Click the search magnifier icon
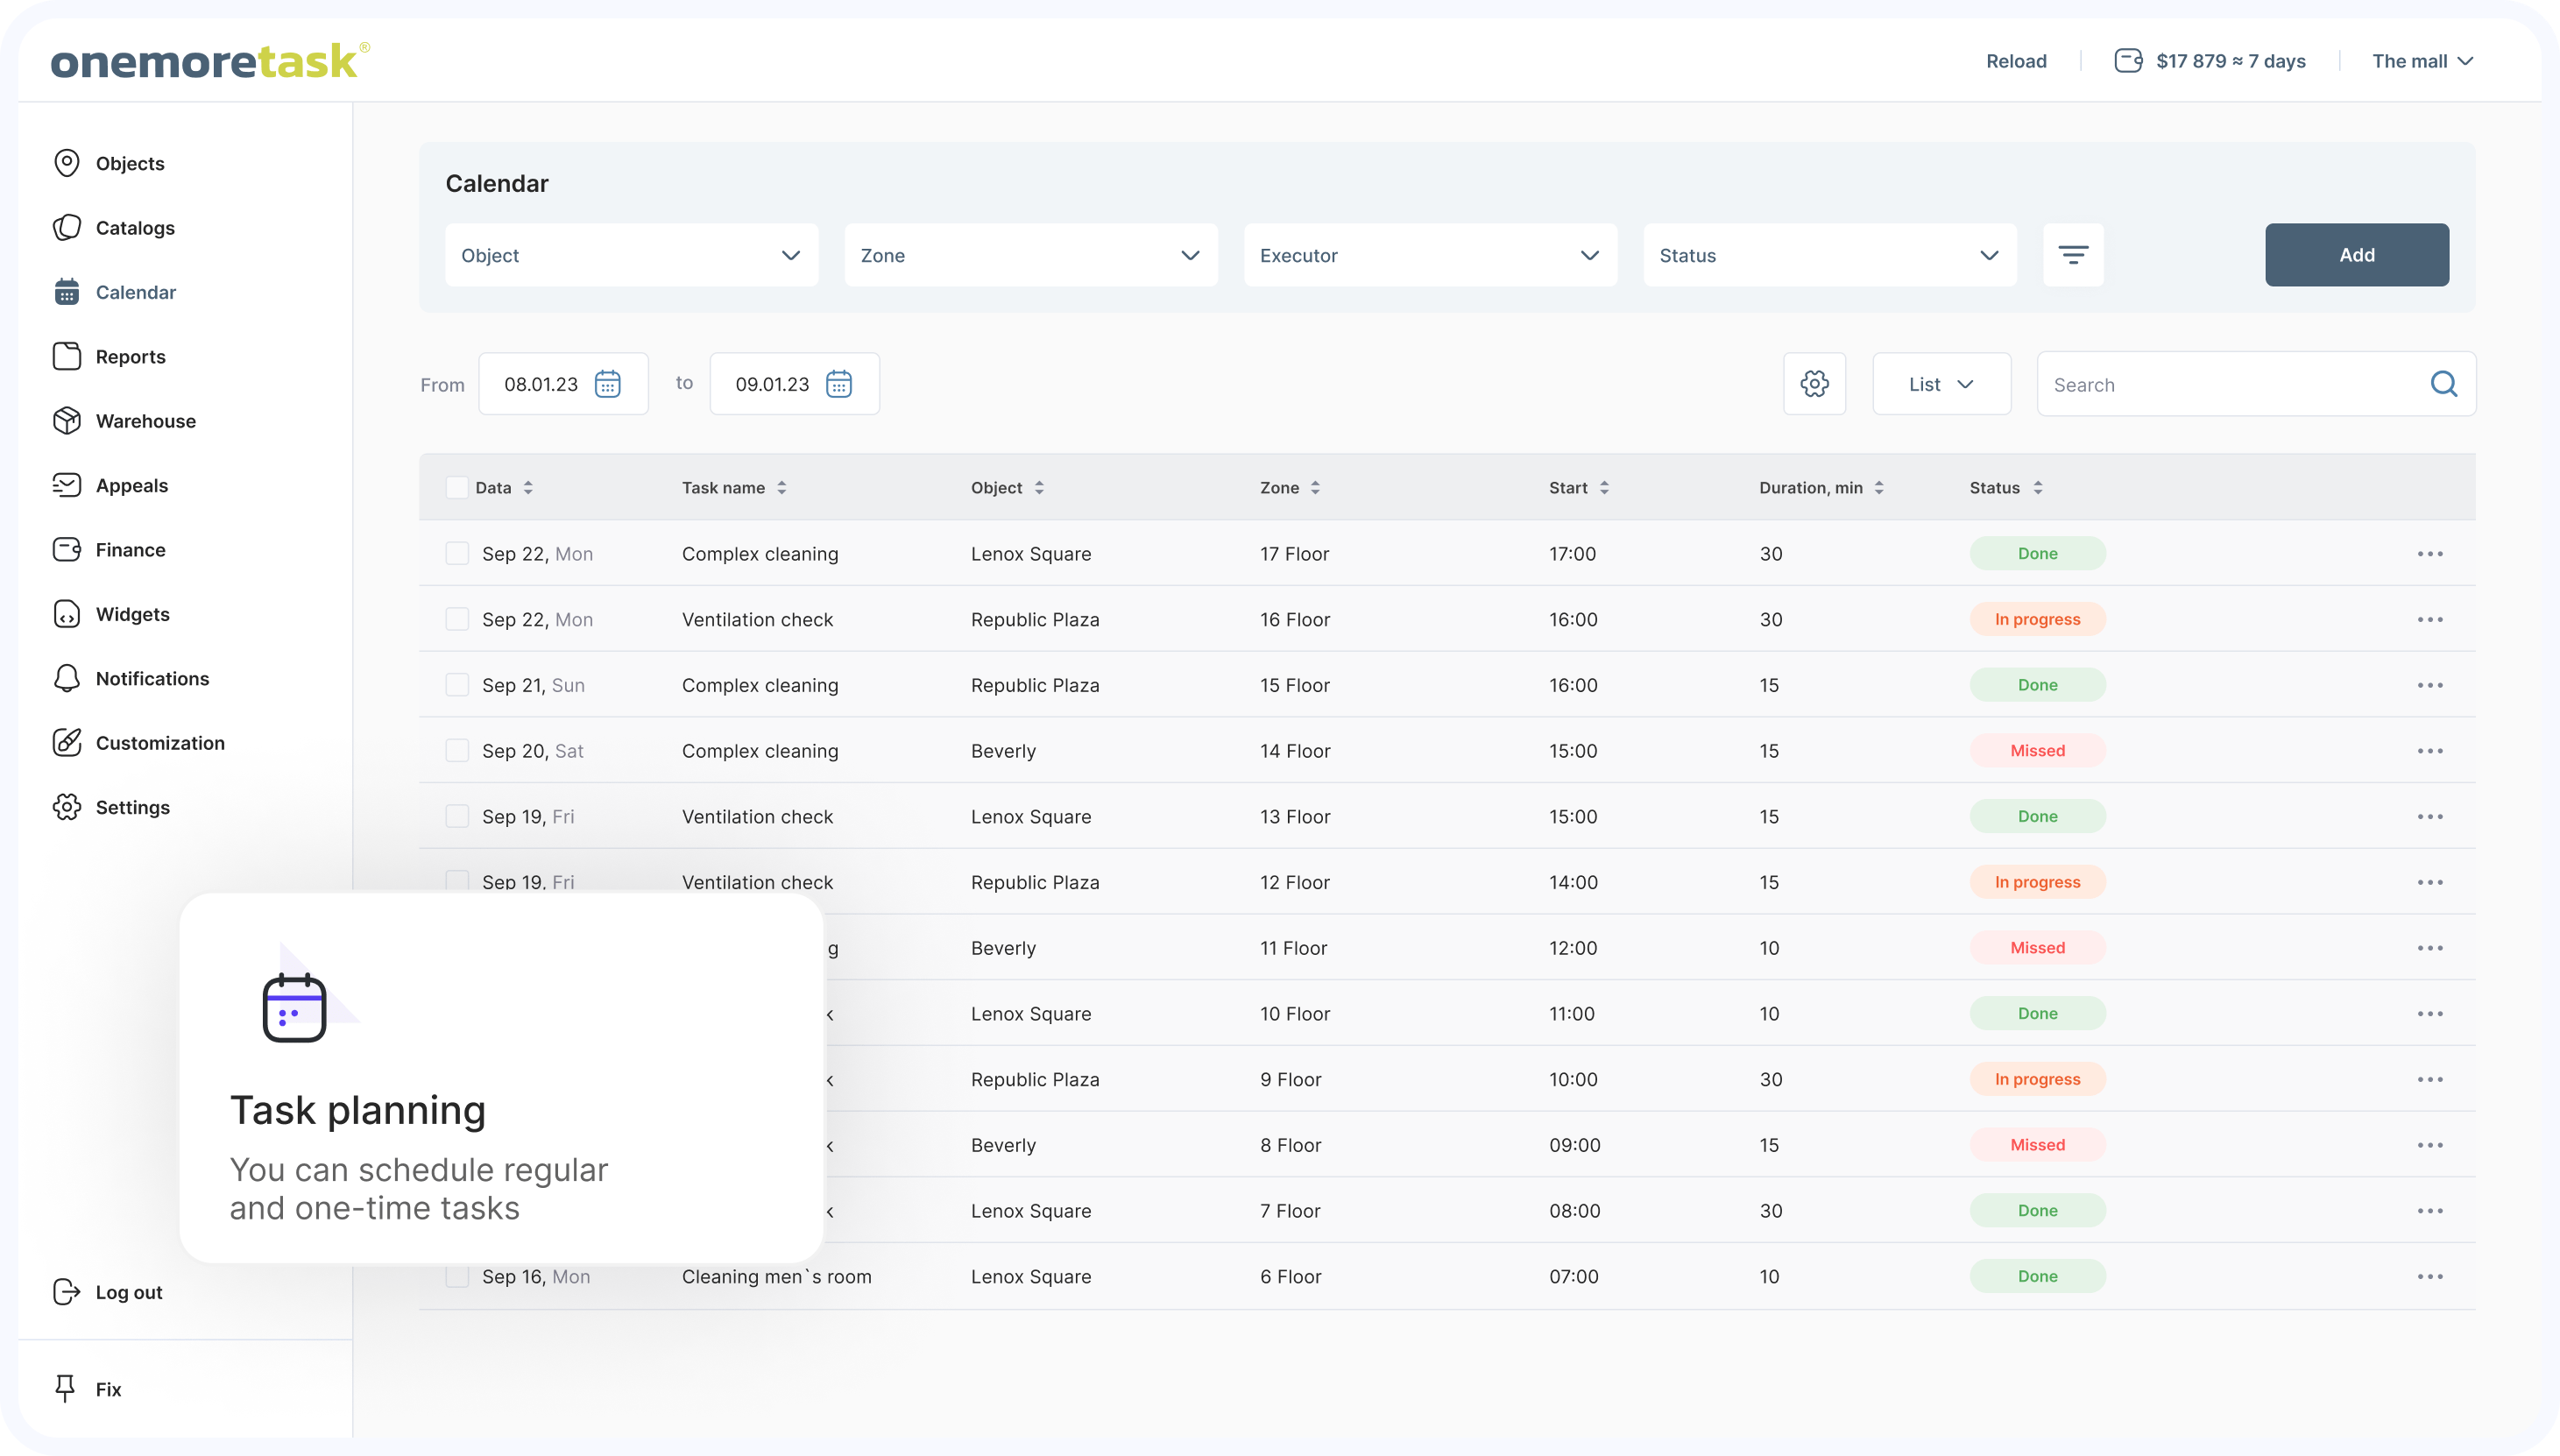2560x1456 pixels. 2443,384
